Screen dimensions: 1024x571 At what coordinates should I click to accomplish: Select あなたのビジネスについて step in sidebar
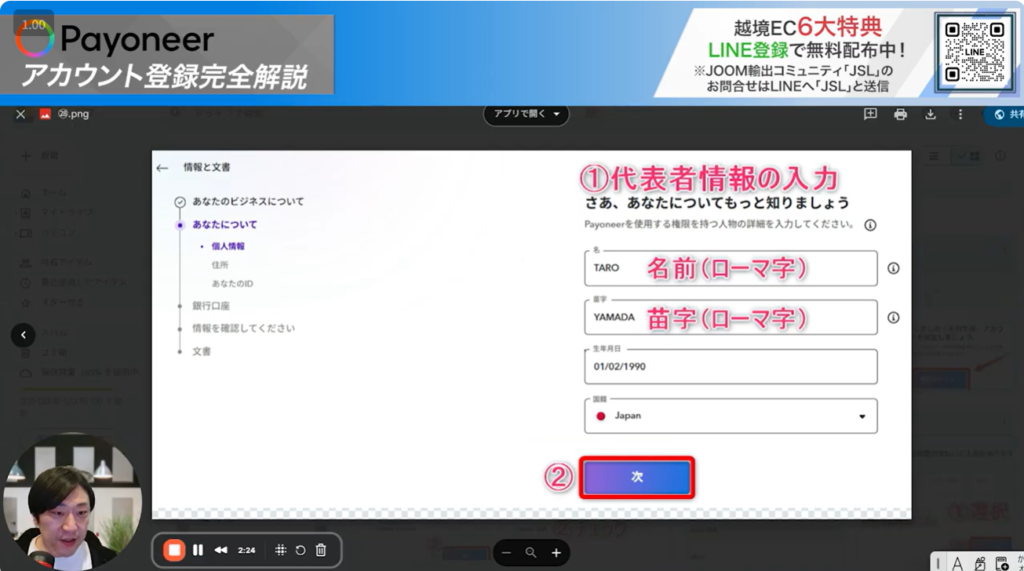[x=248, y=201]
